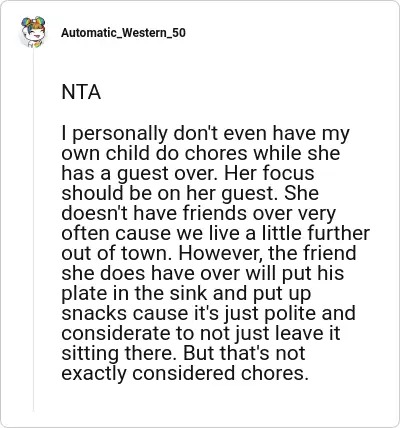Visit Automatic_Western_50's user profile
The image size is (400, 428).
pos(123,33)
